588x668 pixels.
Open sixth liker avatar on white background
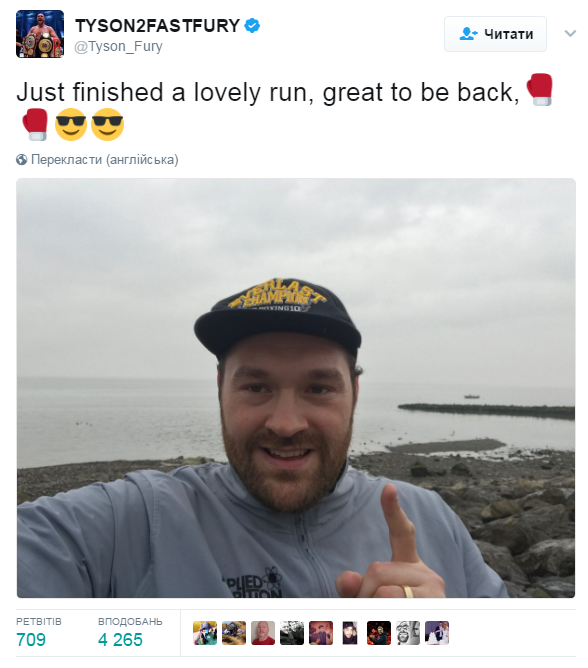[350, 633]
